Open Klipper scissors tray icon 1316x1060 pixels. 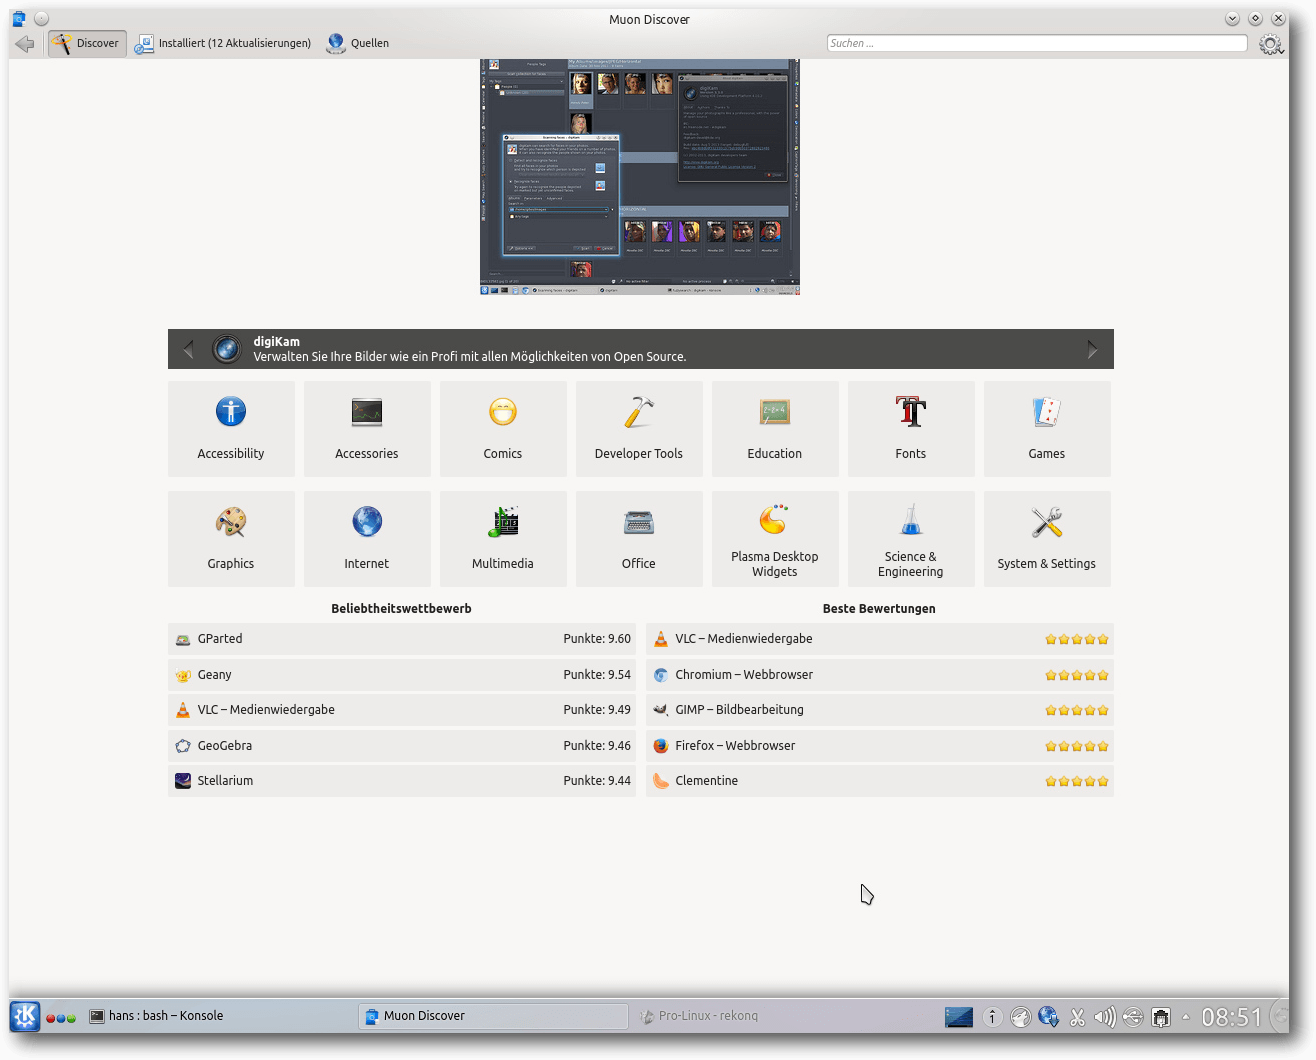tap(1077, 1017)
